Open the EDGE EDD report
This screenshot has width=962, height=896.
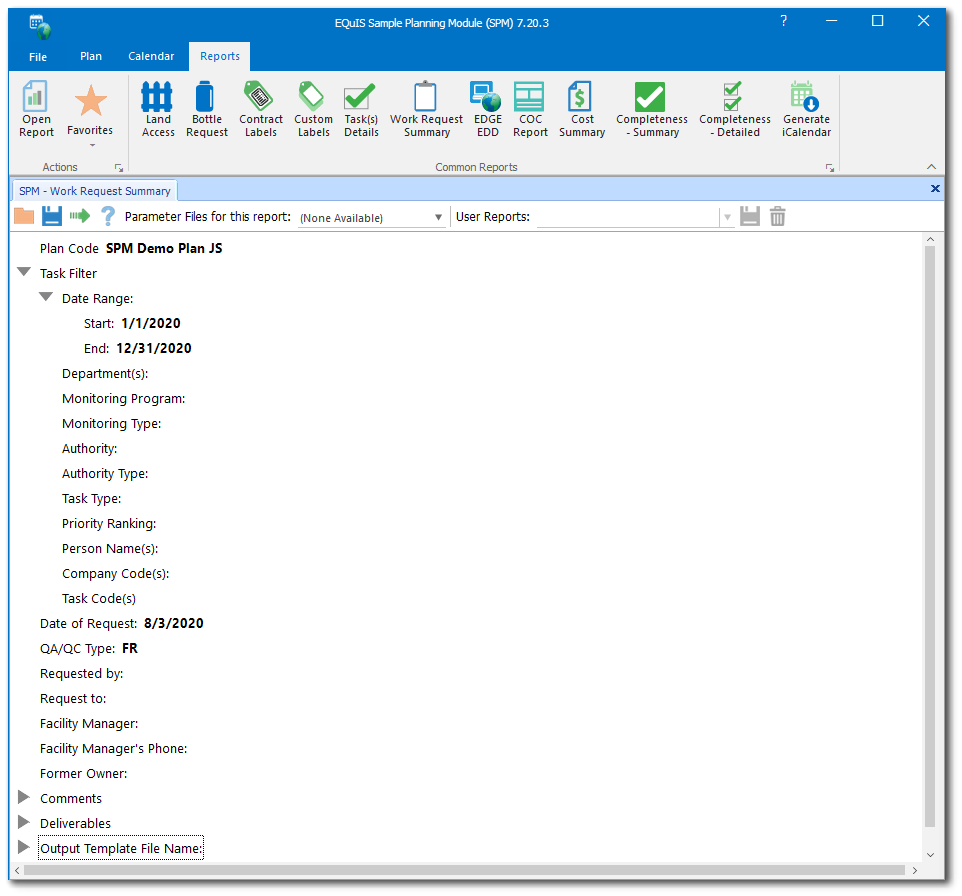pos(487,108)
